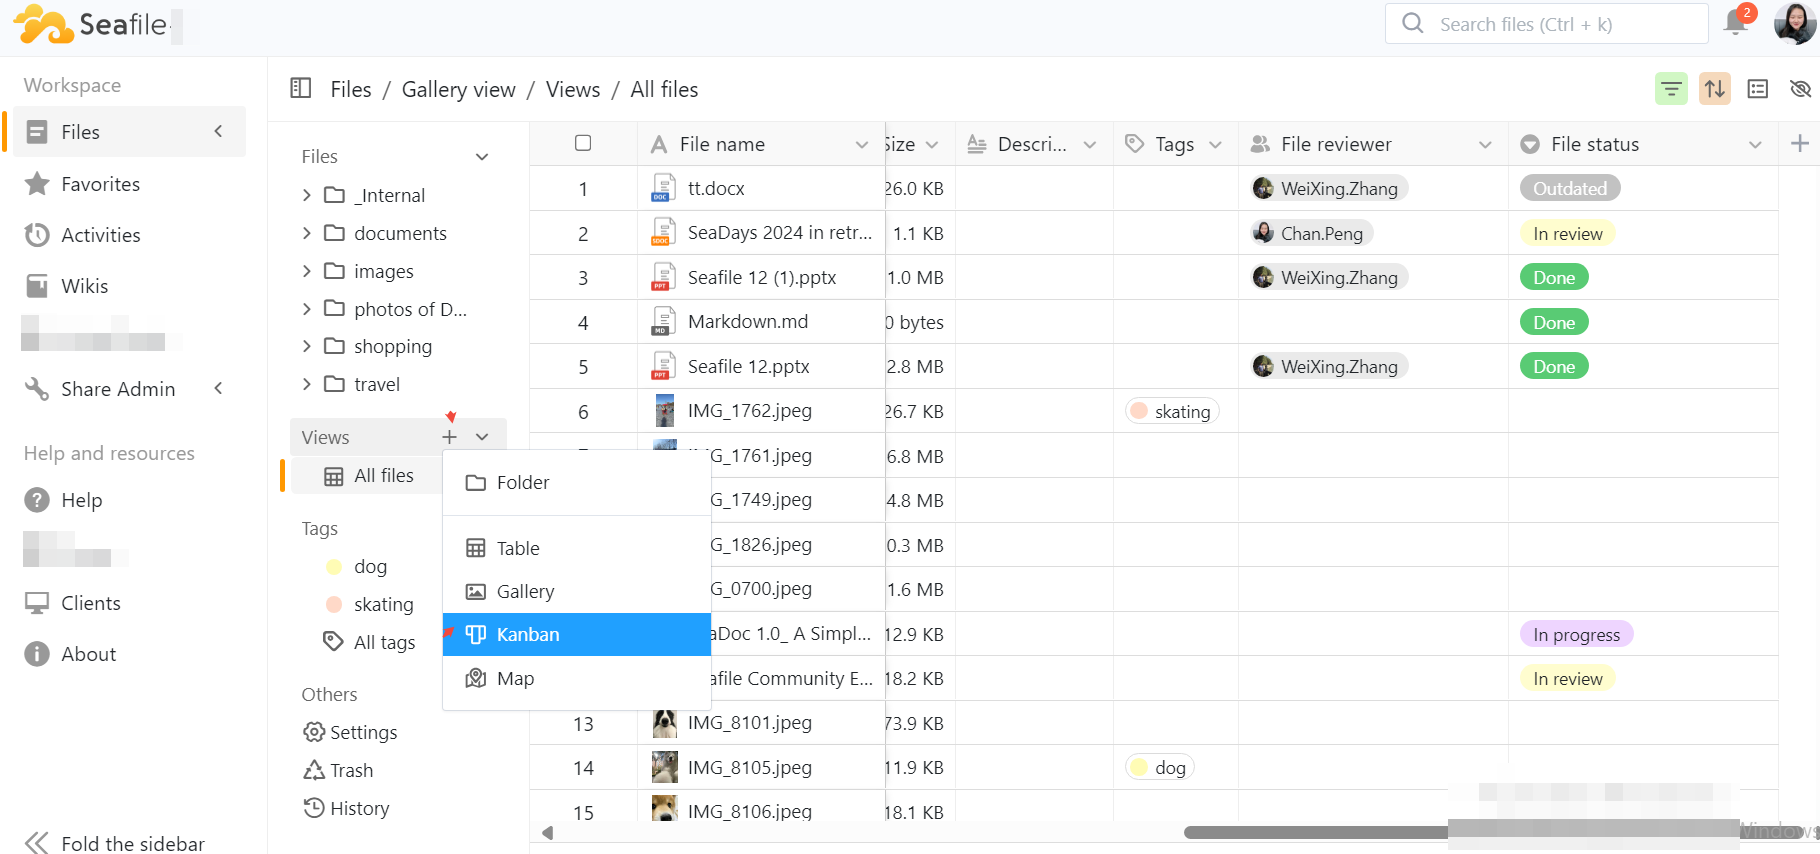The image size is (1820, 854).
Task: Click the add view plus icon
Action: (x=450, y=437)
